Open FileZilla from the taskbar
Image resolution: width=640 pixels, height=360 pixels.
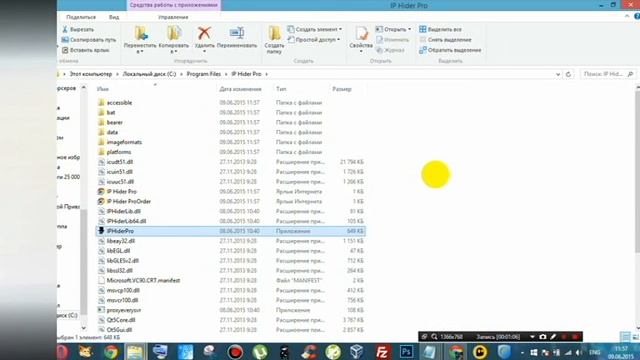(382, 352)
